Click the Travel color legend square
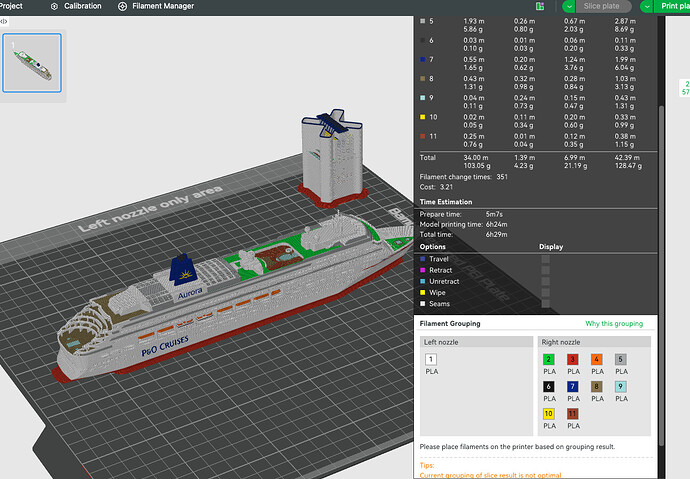Image resolution: width=690 pixels, height=479 pixels. pos(423,259)
